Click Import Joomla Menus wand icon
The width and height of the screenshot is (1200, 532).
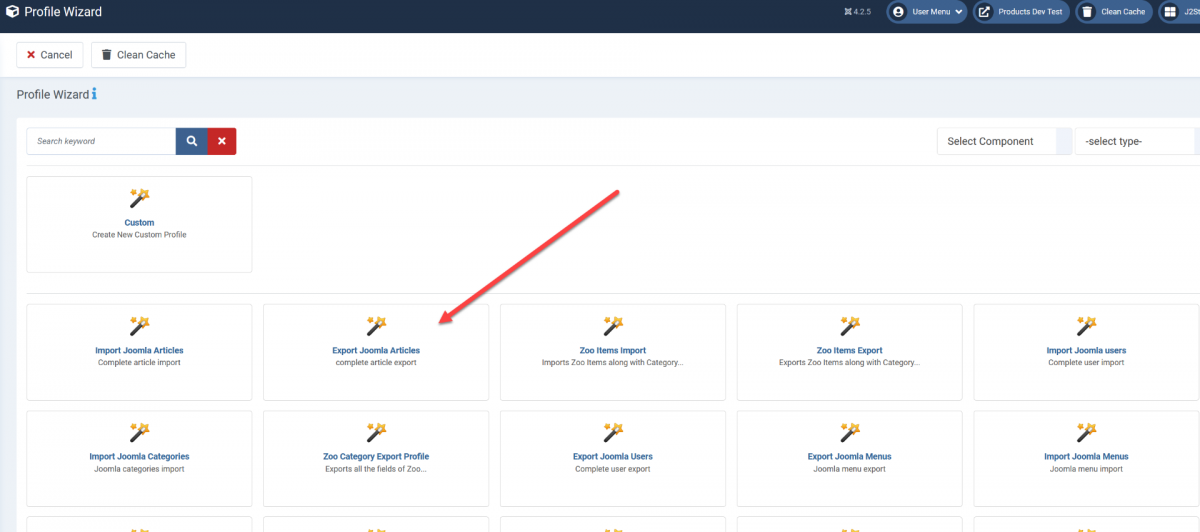point(1086,432)
